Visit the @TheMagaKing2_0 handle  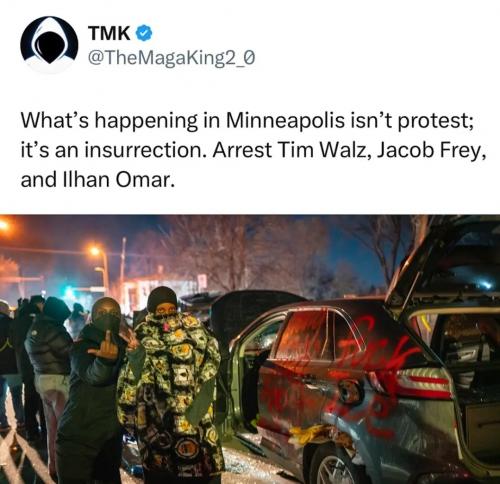[172, 58]
